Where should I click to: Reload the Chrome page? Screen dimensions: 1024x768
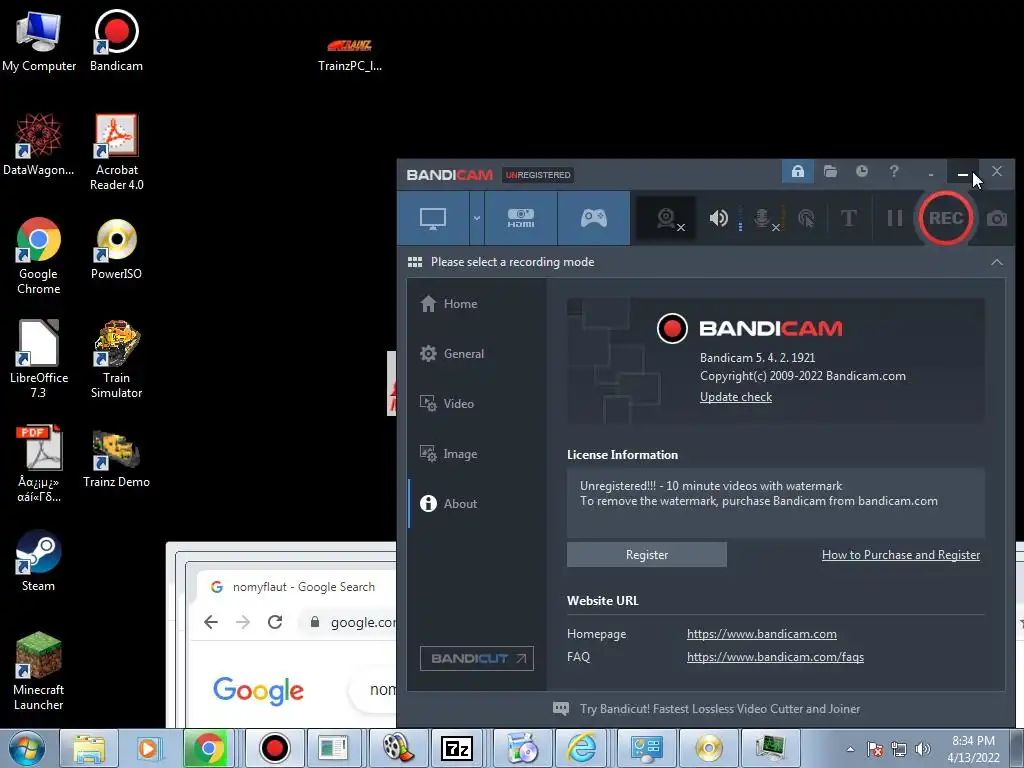(275, 622)
